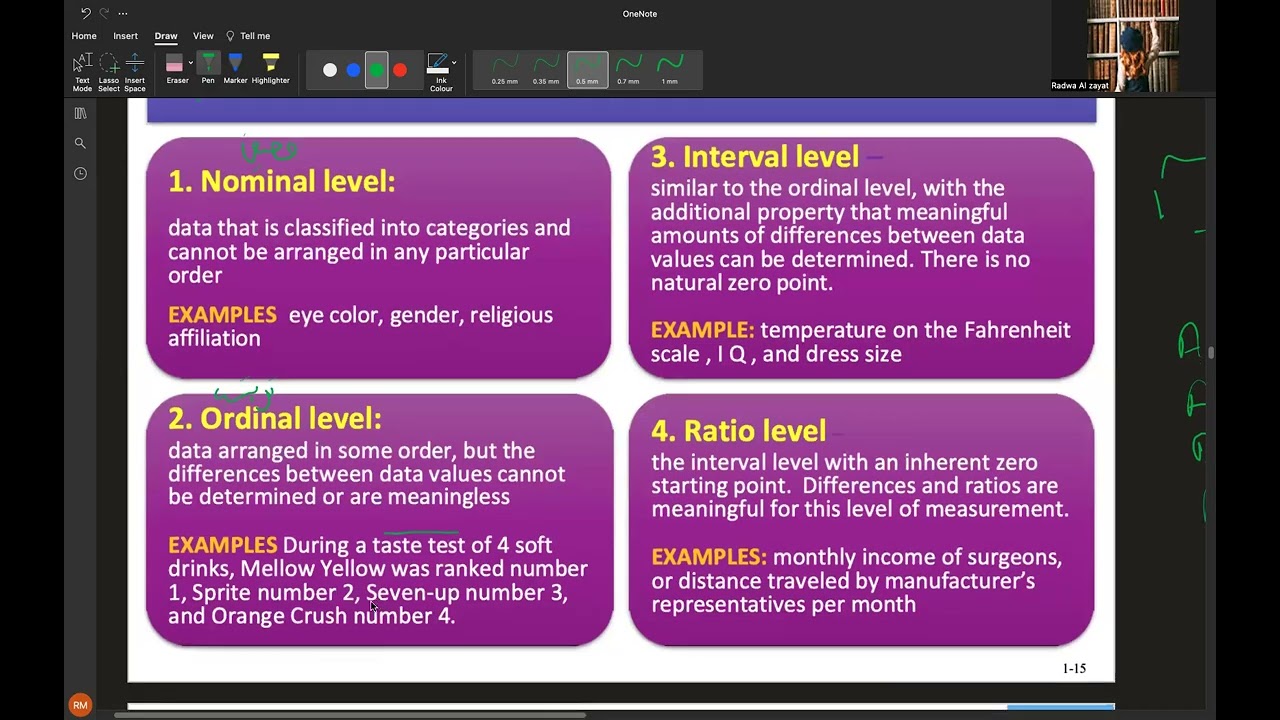Select the Draw tab
This screenshot has width=1280, height=720.
166,36
